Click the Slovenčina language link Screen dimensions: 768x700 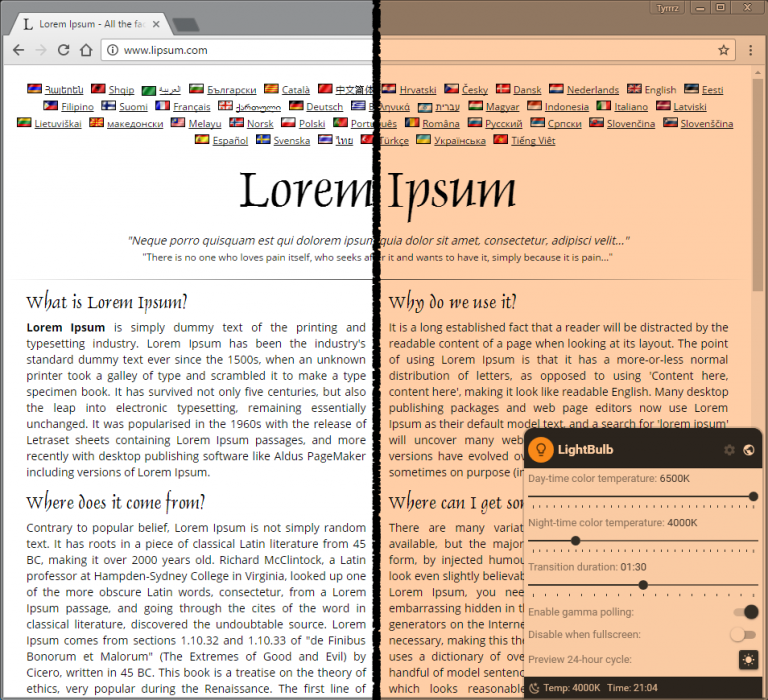point(631,123)
